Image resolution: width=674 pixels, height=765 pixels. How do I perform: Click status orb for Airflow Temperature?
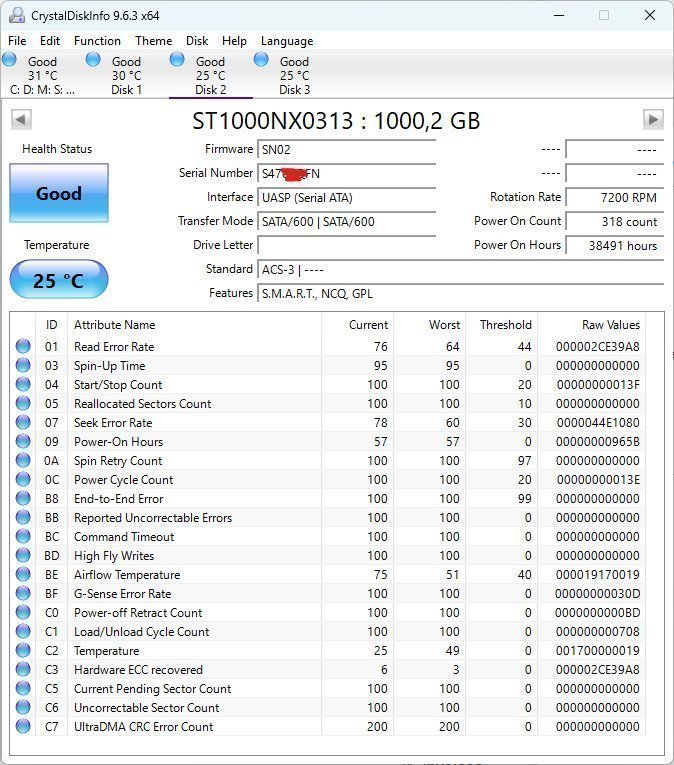23,575
